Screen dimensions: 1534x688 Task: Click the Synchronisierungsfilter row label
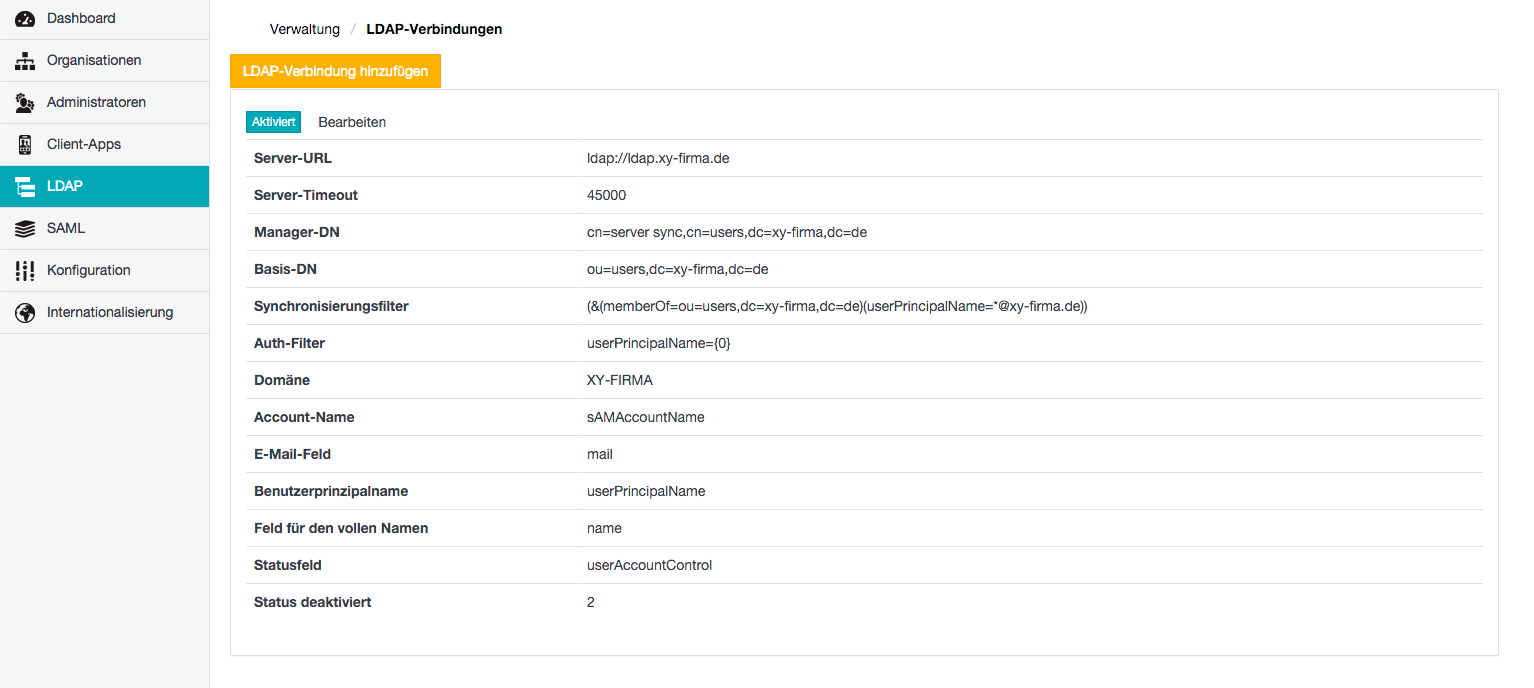coord(331,306)
